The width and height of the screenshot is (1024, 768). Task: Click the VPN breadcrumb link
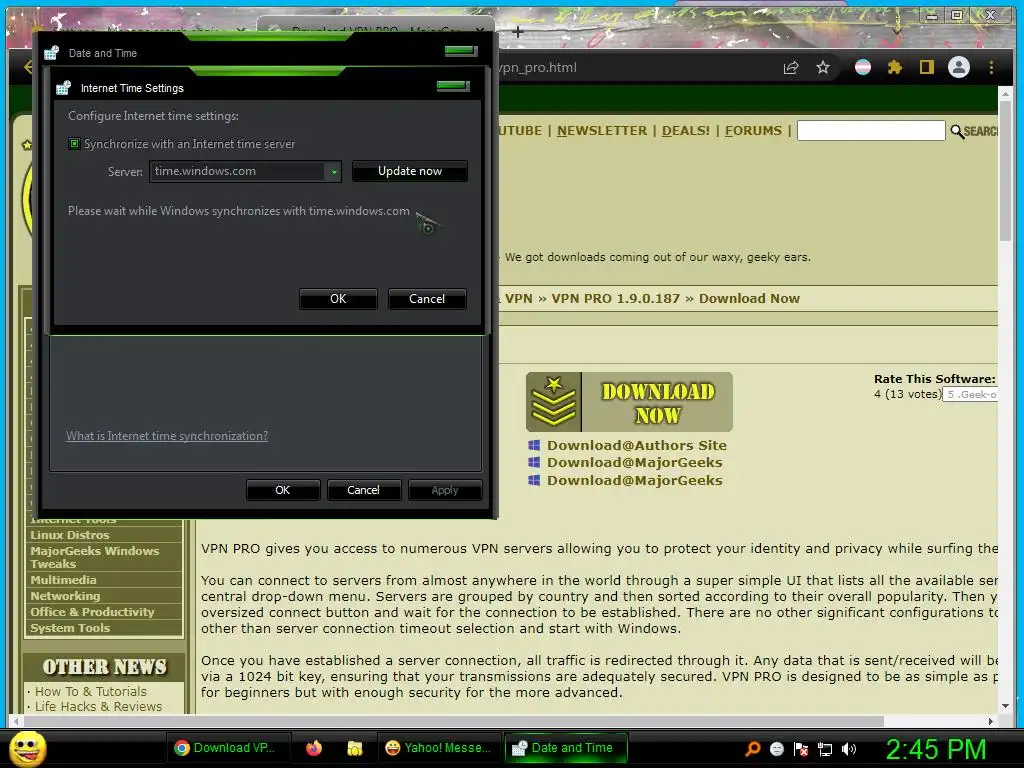[x=519, y=298]
